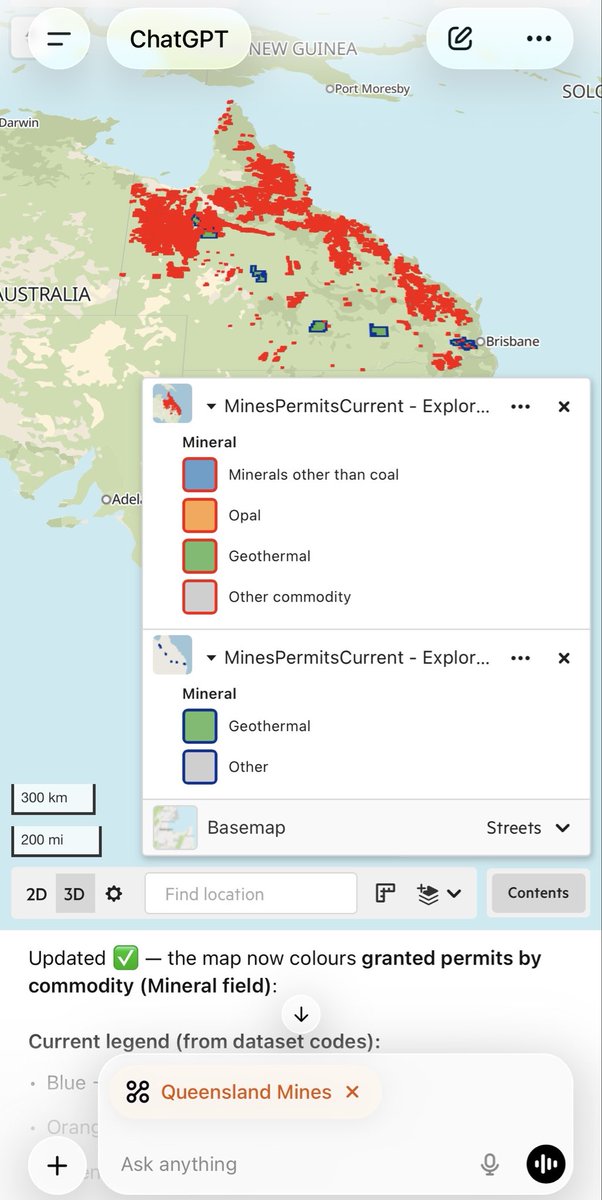
Task: Open the ChatGPT sidebar menu
Action: [59, 39]
